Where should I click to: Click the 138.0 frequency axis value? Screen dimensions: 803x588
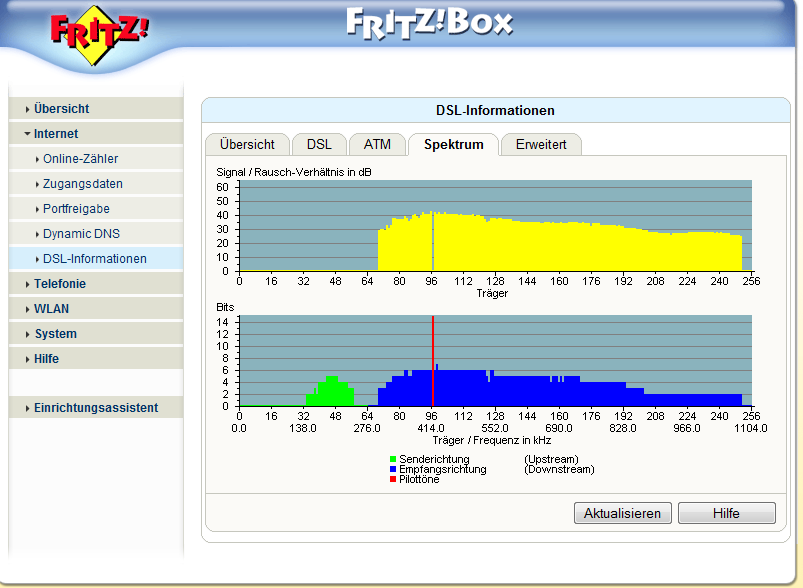point(303,428)
